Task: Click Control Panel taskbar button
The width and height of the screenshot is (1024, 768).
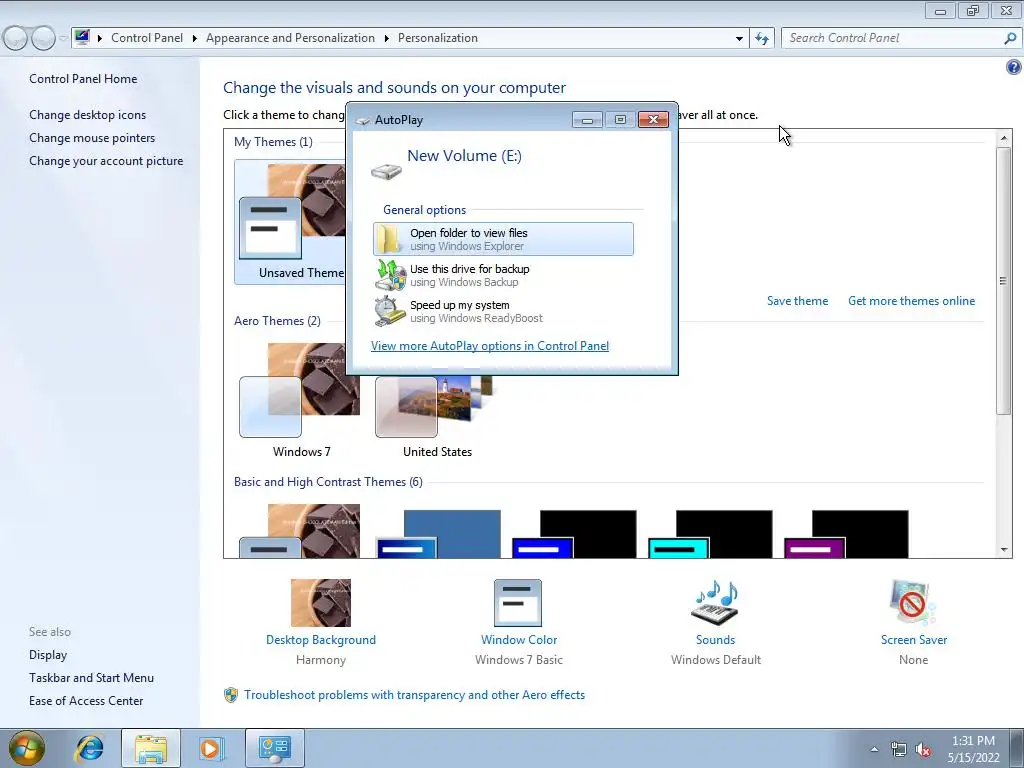Action: tap(274, 748)
